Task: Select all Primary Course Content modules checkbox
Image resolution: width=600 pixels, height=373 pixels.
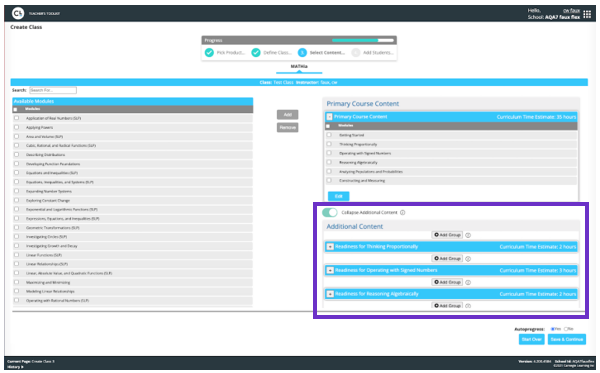Action: coord(328,126)
